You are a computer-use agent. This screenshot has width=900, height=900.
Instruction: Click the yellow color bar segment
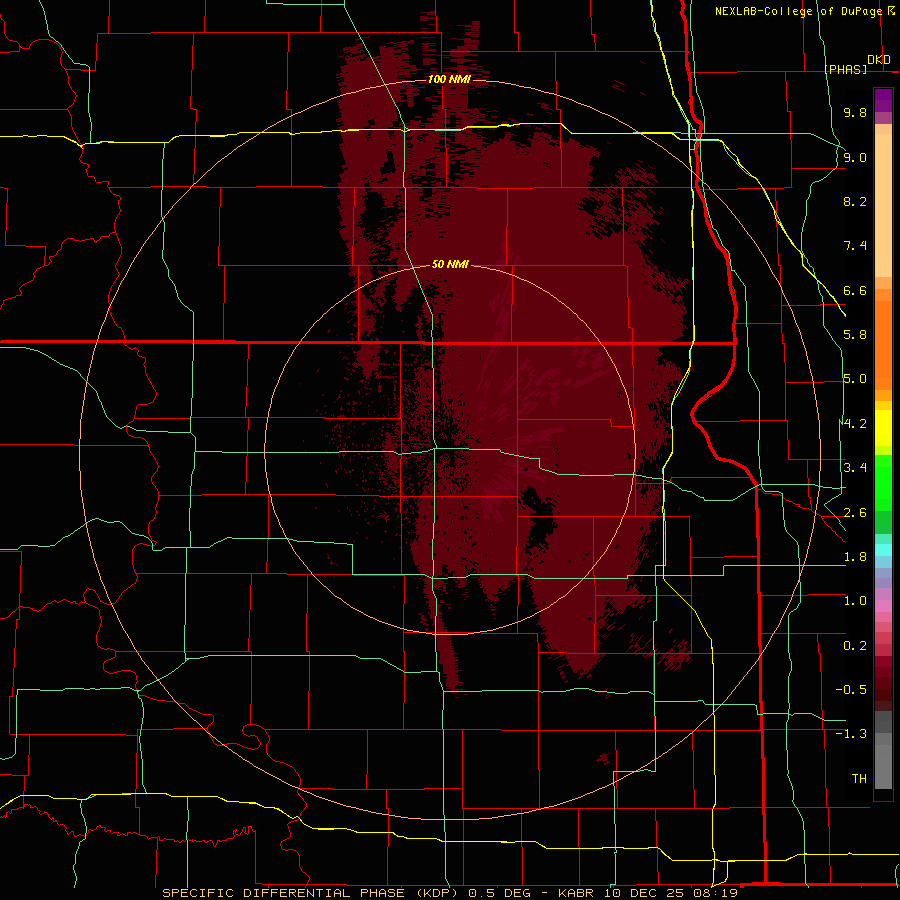pos(883,428)
